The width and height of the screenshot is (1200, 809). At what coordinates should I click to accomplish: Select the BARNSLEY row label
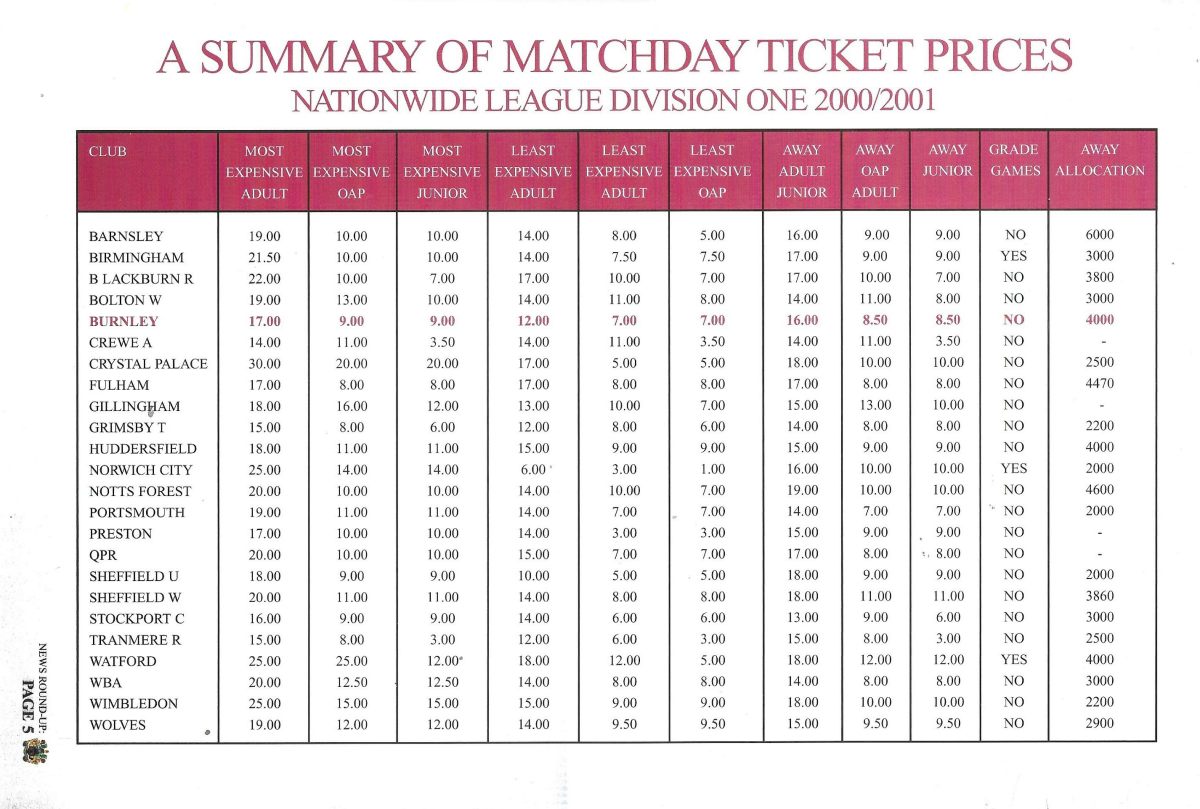pyautogui.click(x=126, y=237)
